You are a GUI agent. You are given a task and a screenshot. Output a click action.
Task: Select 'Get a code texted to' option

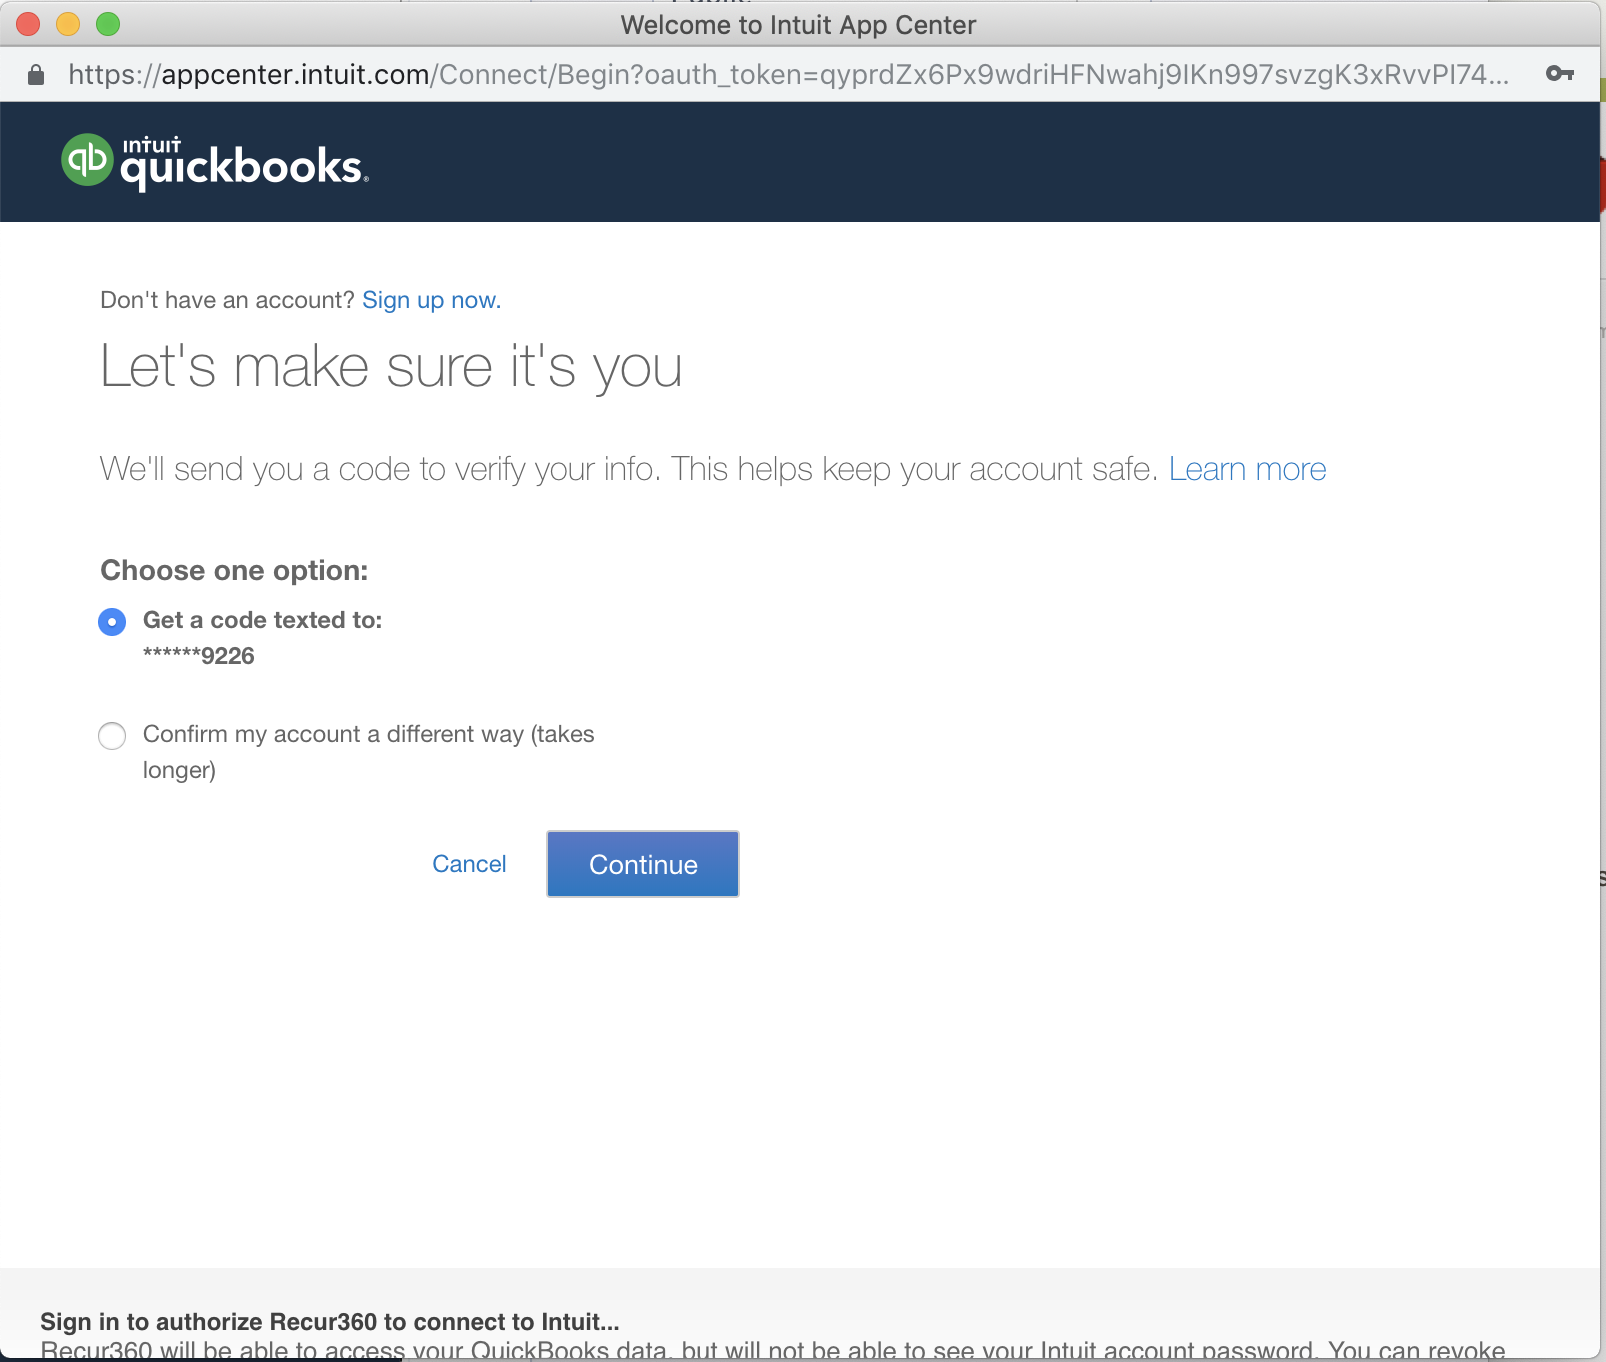click(112, 621)
